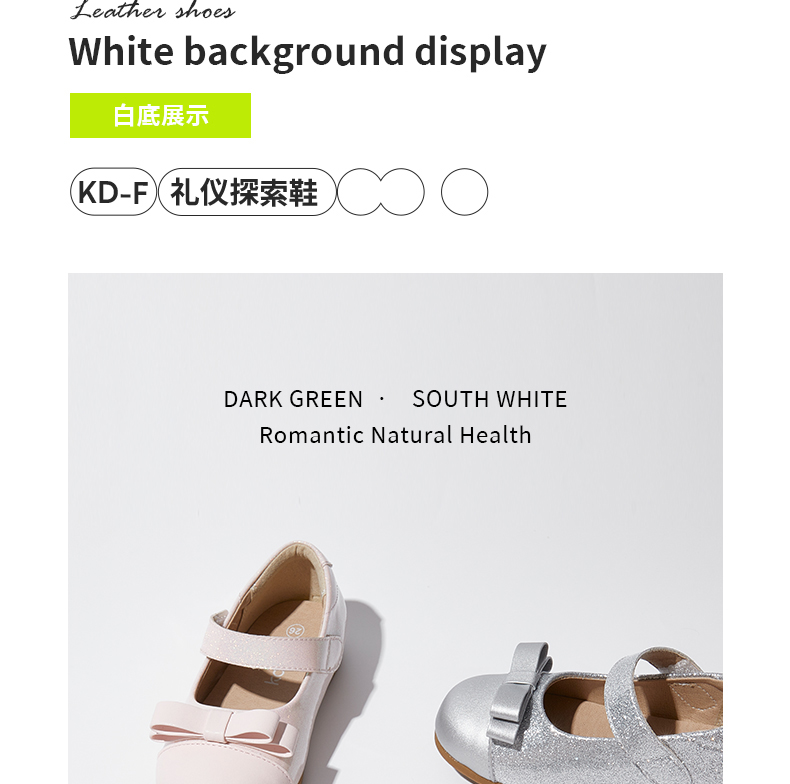Click the KD-F pill label
Image resolution: width=790 pixels, height=784 pixels.
click(x=113, y=192)
